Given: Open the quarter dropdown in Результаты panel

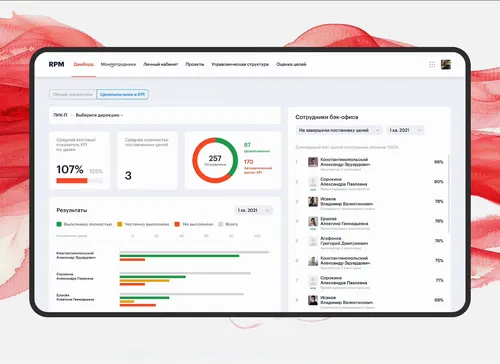Looking at the screenshot, I should point(253,210).
